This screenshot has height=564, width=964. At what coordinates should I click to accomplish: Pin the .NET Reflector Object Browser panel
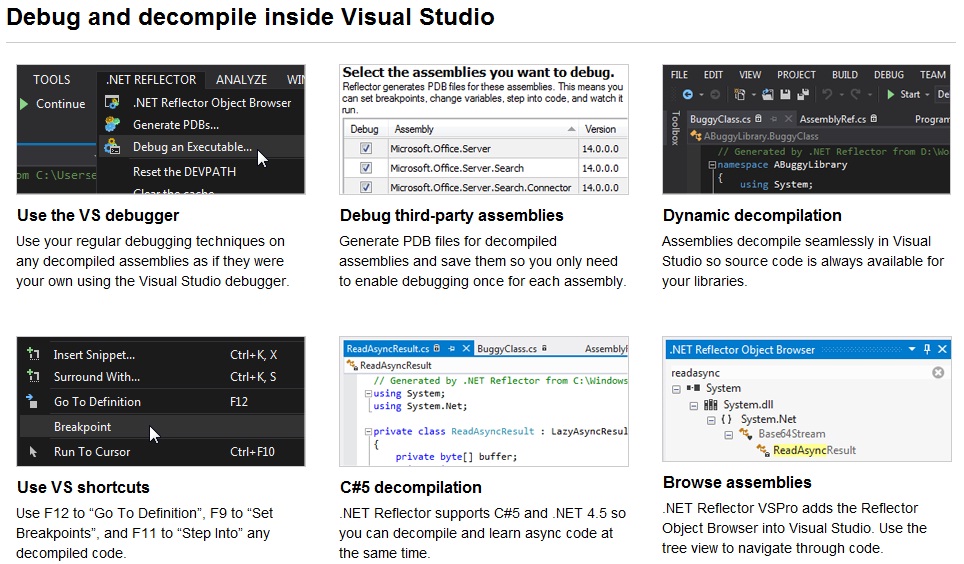(927, 349)
